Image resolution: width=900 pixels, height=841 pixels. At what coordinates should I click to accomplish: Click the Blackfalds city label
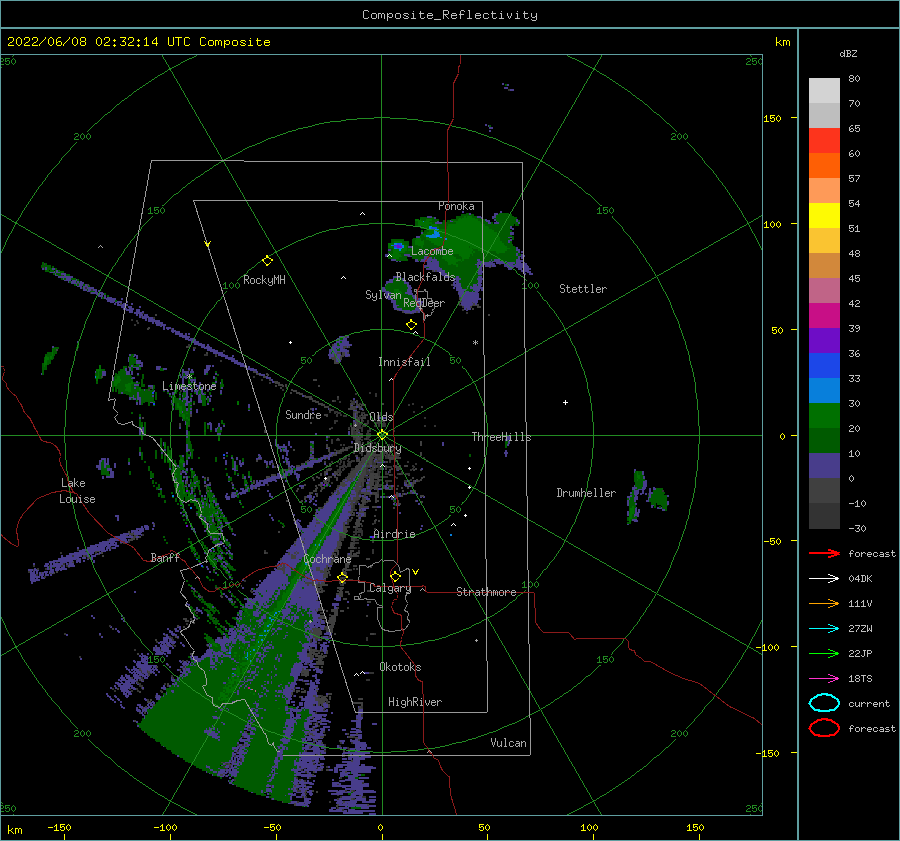coord(425,277)
